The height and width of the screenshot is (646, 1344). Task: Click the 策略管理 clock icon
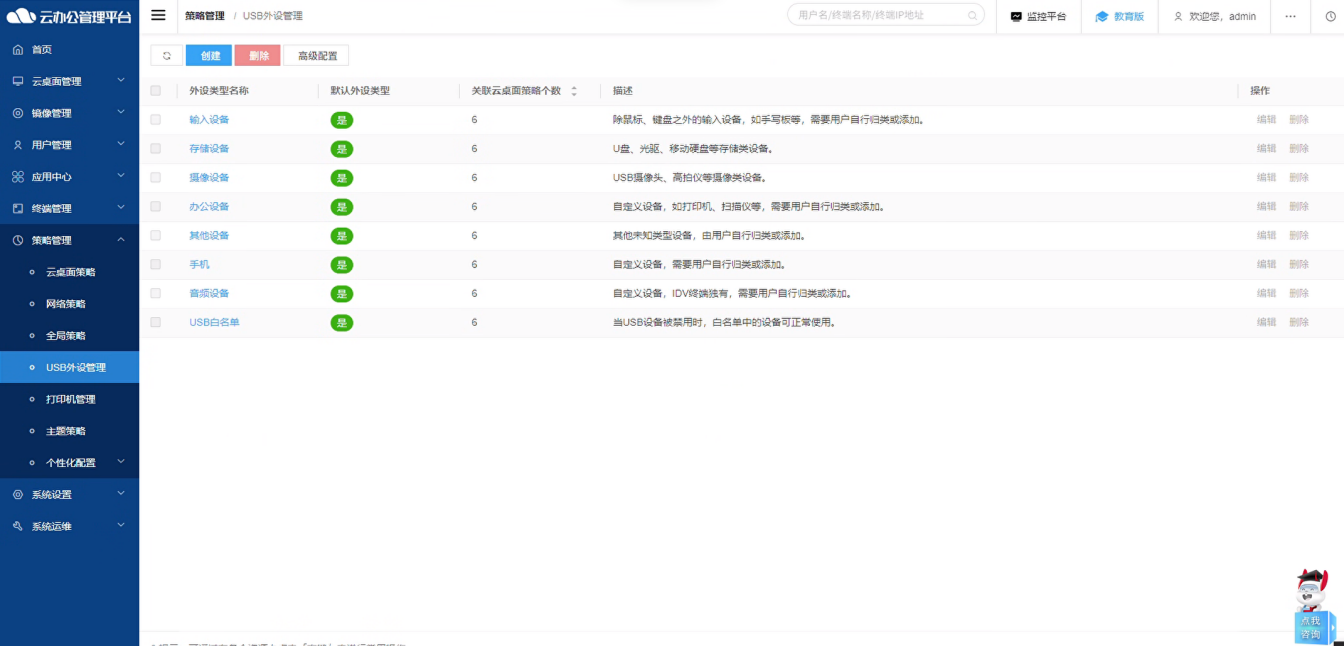[x=18, y=240]
